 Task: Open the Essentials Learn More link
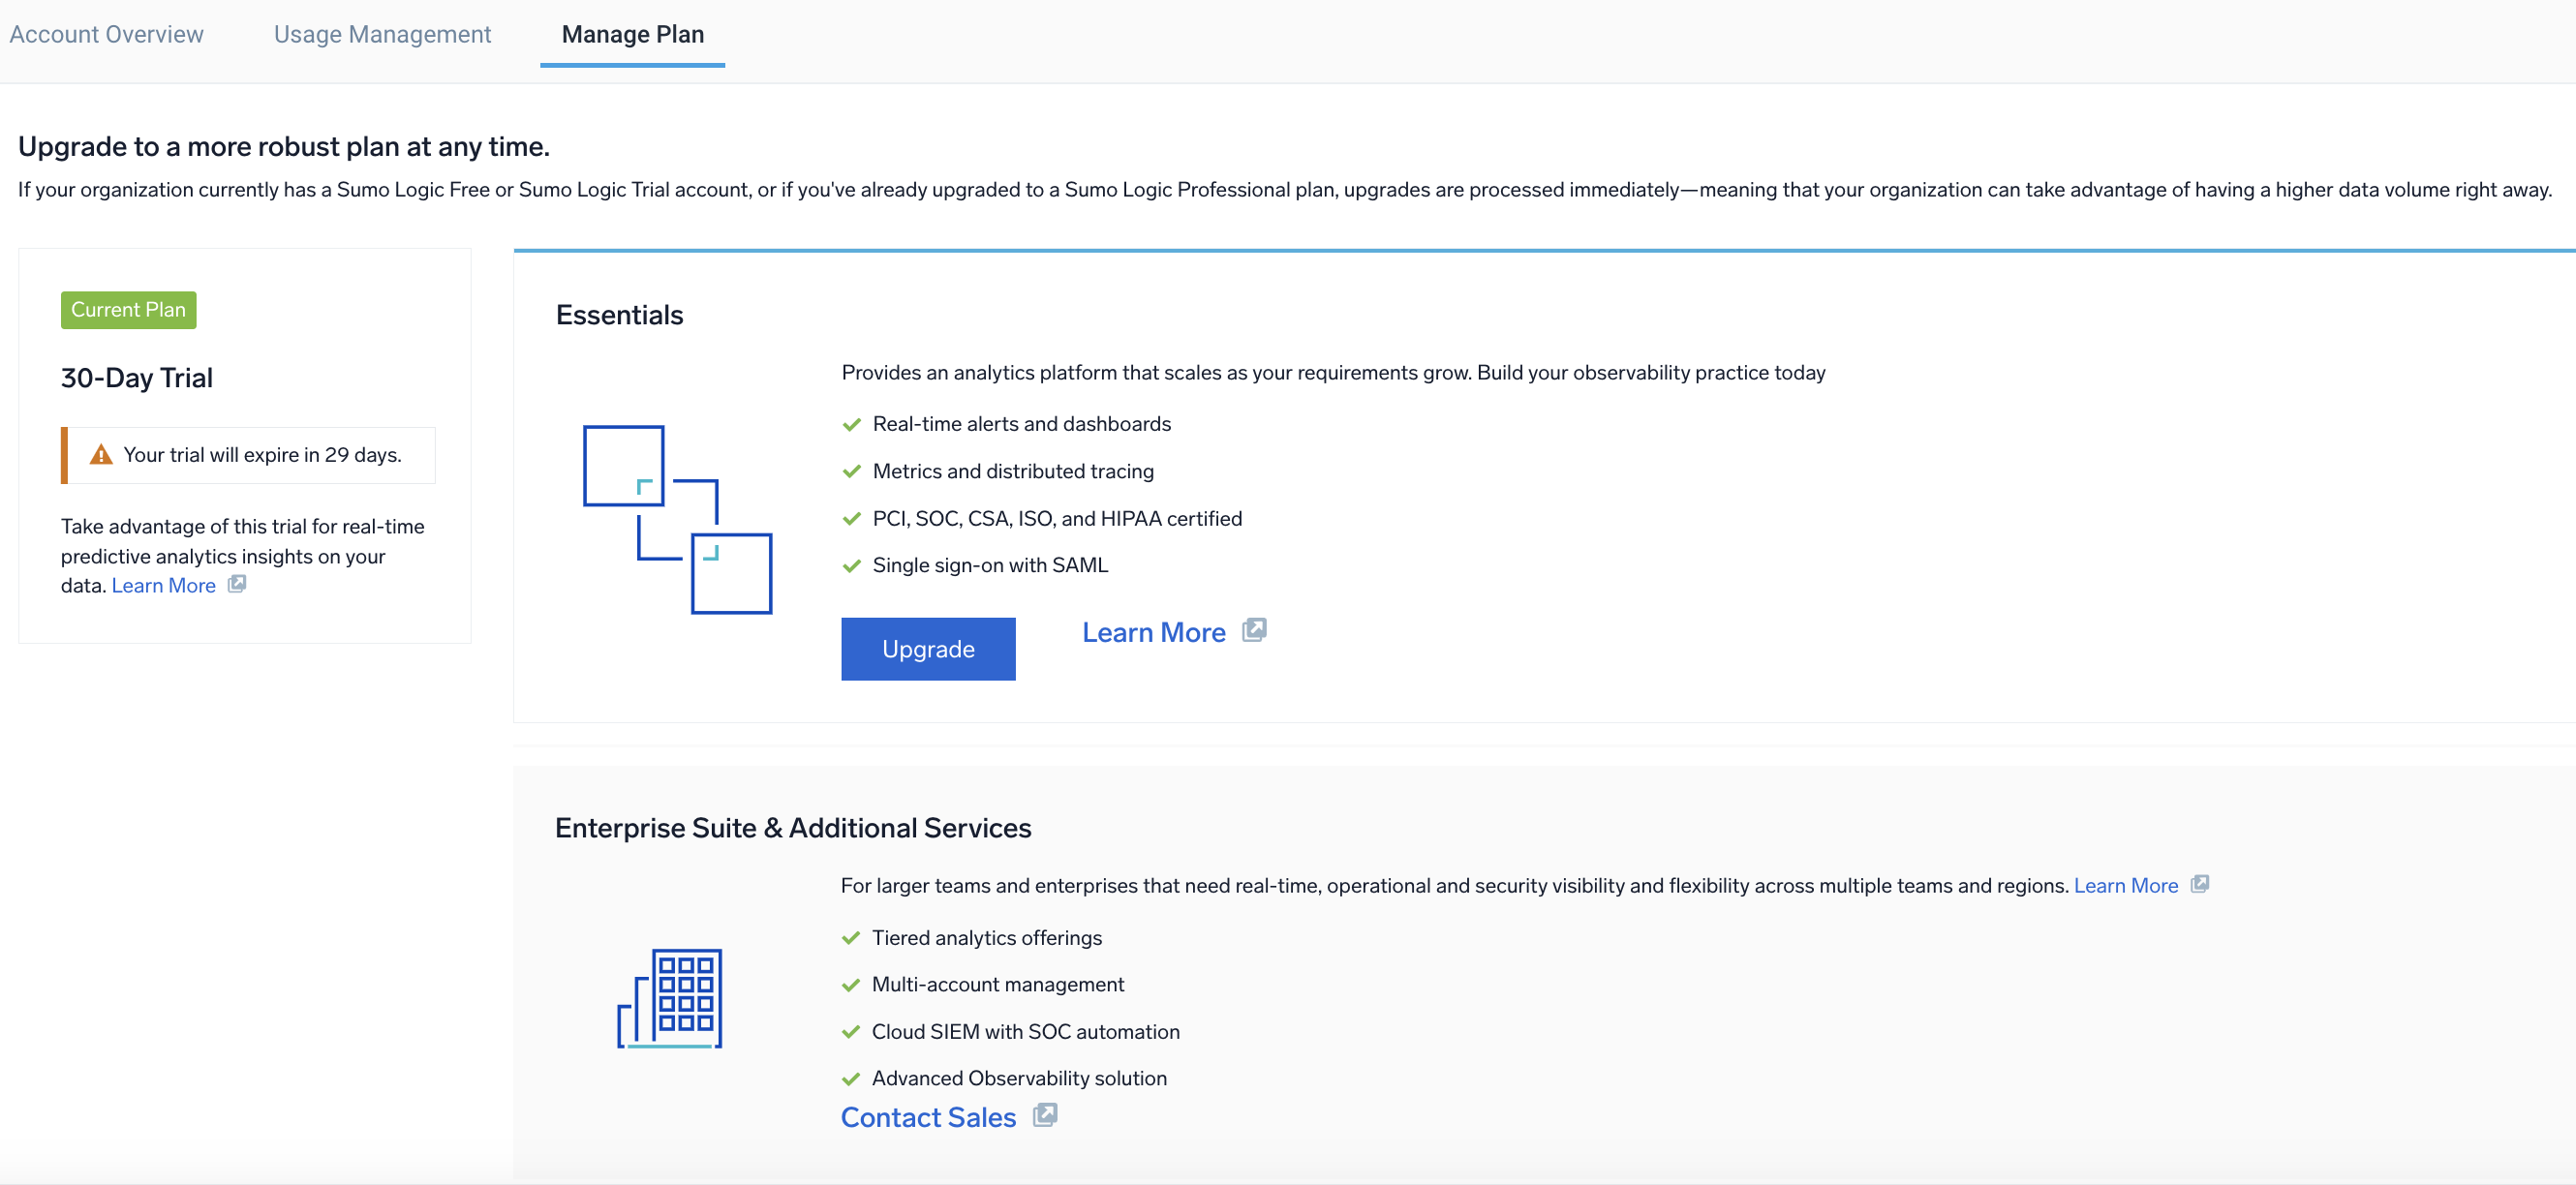(1153, 632)
